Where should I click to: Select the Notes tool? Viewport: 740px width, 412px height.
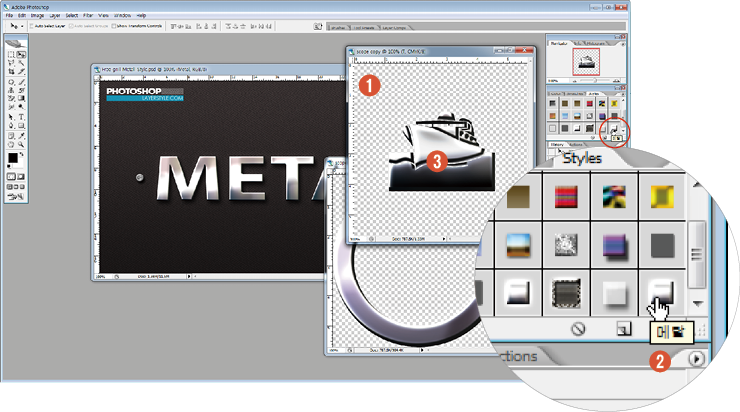point(12,136)
